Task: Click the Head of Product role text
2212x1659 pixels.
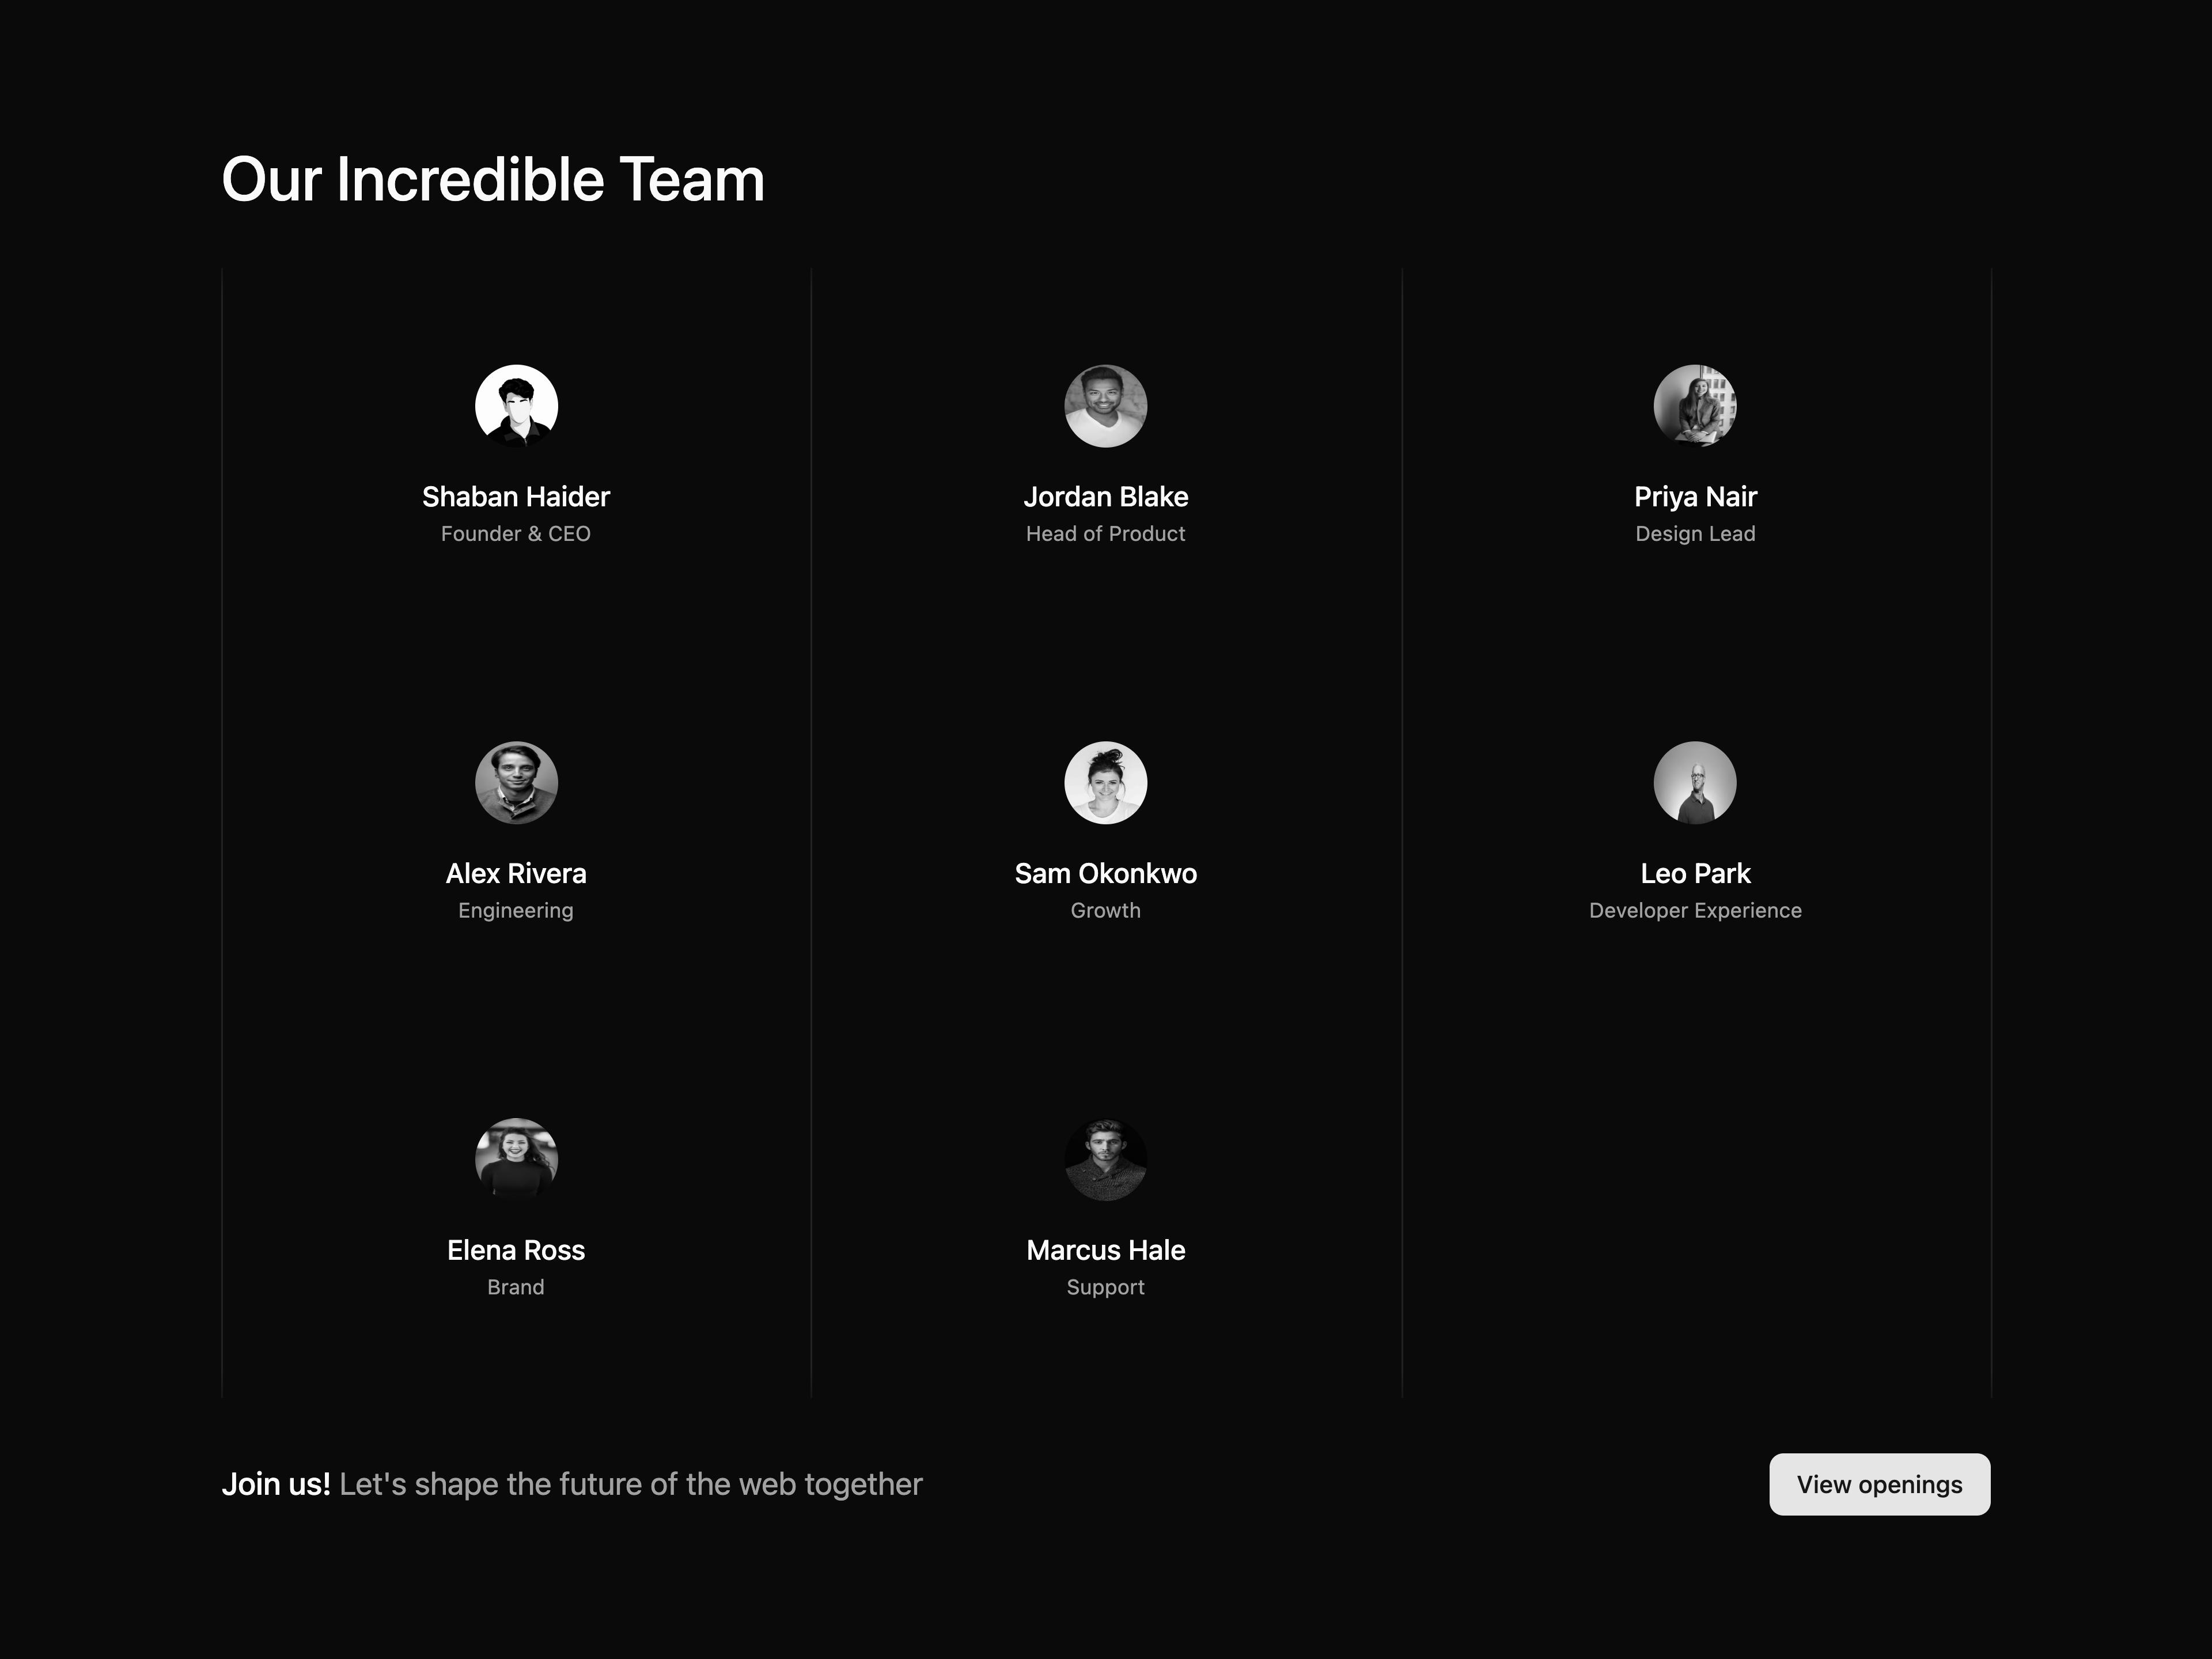Action: tap(1105, 534)
